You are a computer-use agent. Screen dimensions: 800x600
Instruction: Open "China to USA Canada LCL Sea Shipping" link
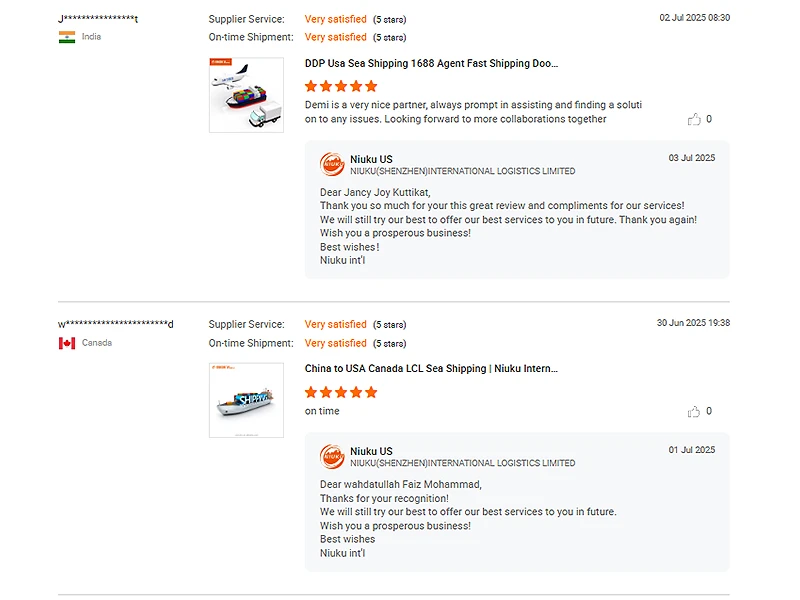pyautogui.click(x=431, y=369)
